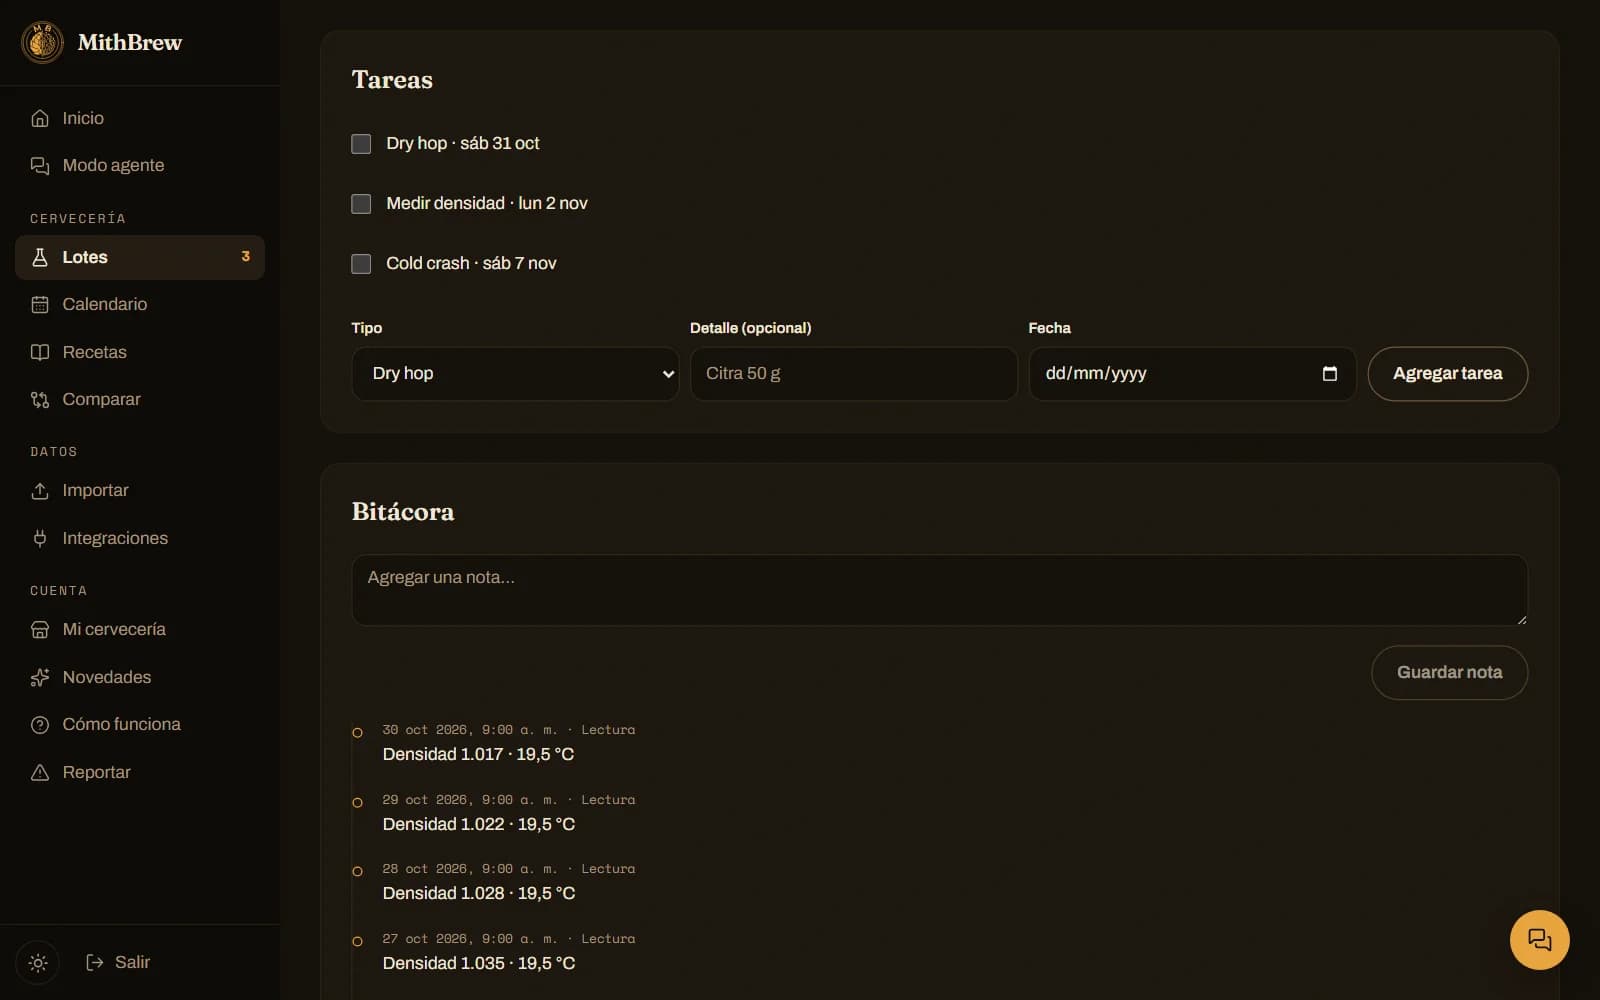Check the Cold crash sáb 7 nov task

pos(361,264)
